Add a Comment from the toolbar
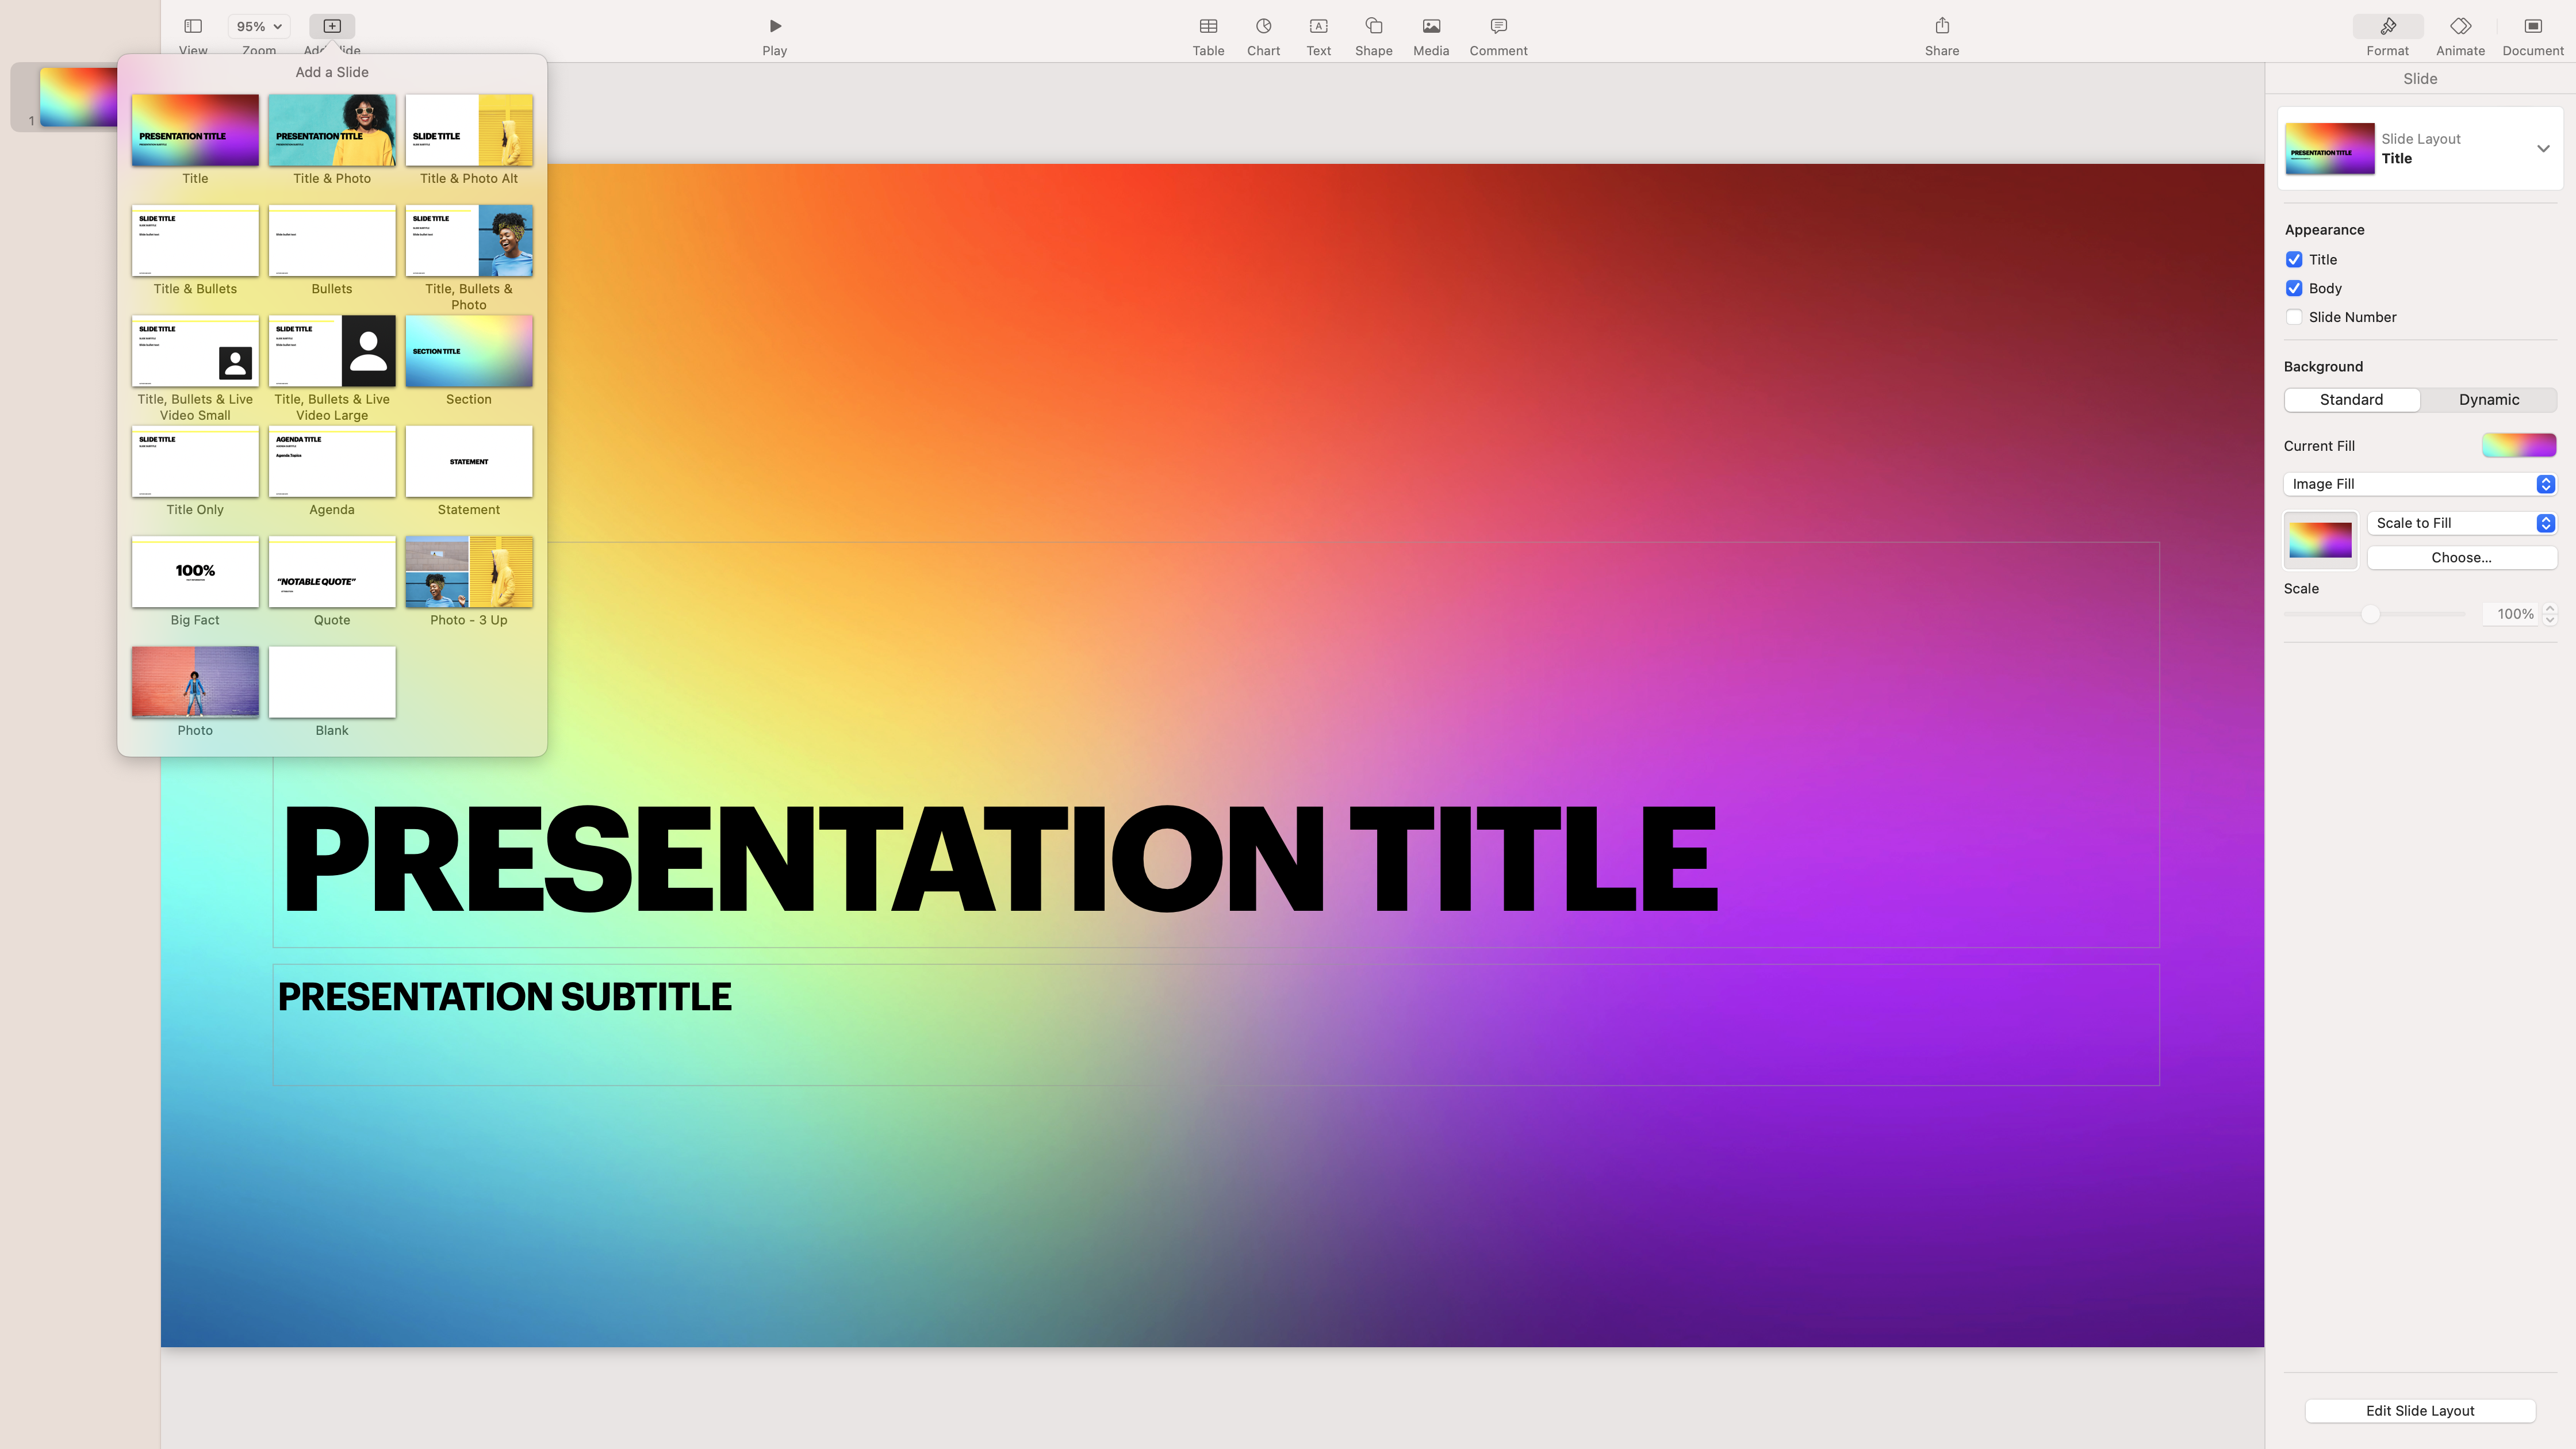The height and width of the screenshot is (1449, 2576). (1498, 26)
